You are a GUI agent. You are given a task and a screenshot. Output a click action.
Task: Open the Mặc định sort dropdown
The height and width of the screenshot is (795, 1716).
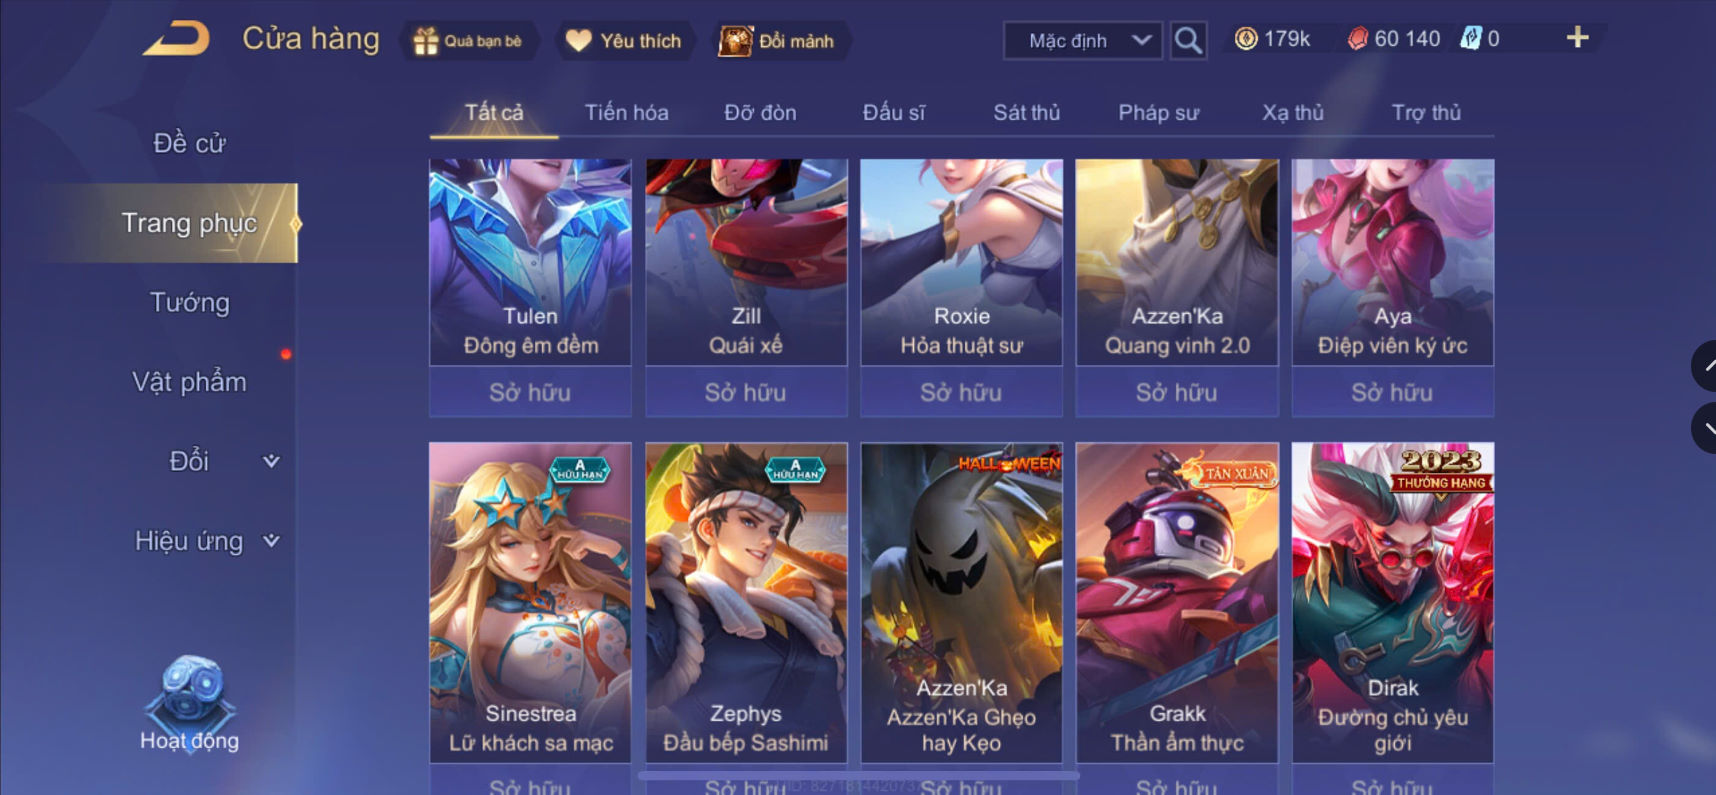pyautogui.click(x=1083, y=41)
